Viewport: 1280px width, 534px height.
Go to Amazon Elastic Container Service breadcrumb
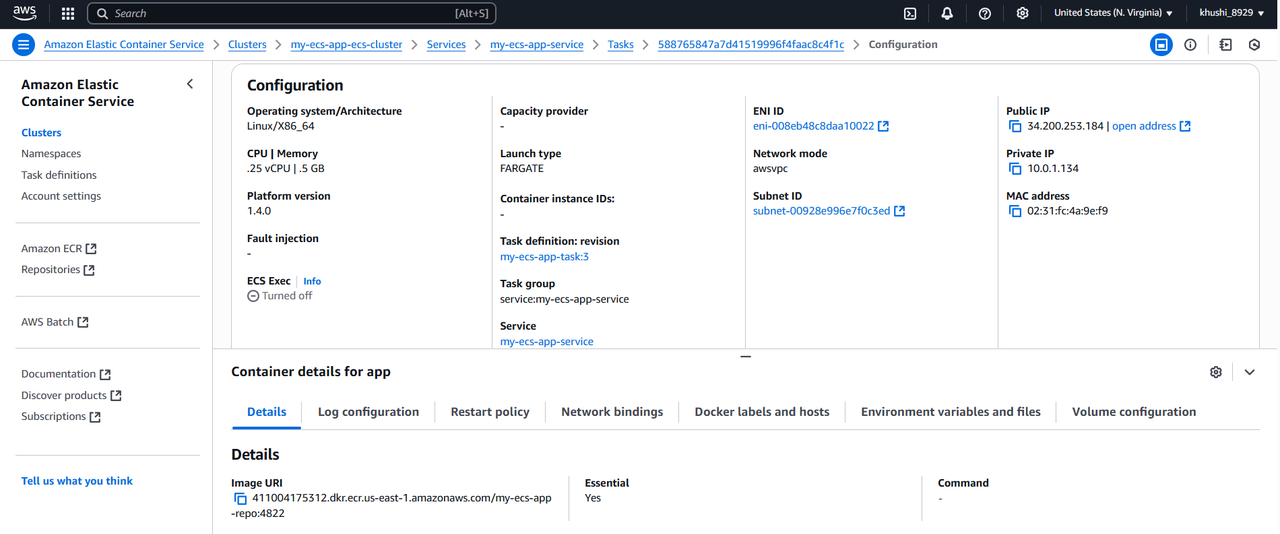pyautogui.click(x=124, y=45)
